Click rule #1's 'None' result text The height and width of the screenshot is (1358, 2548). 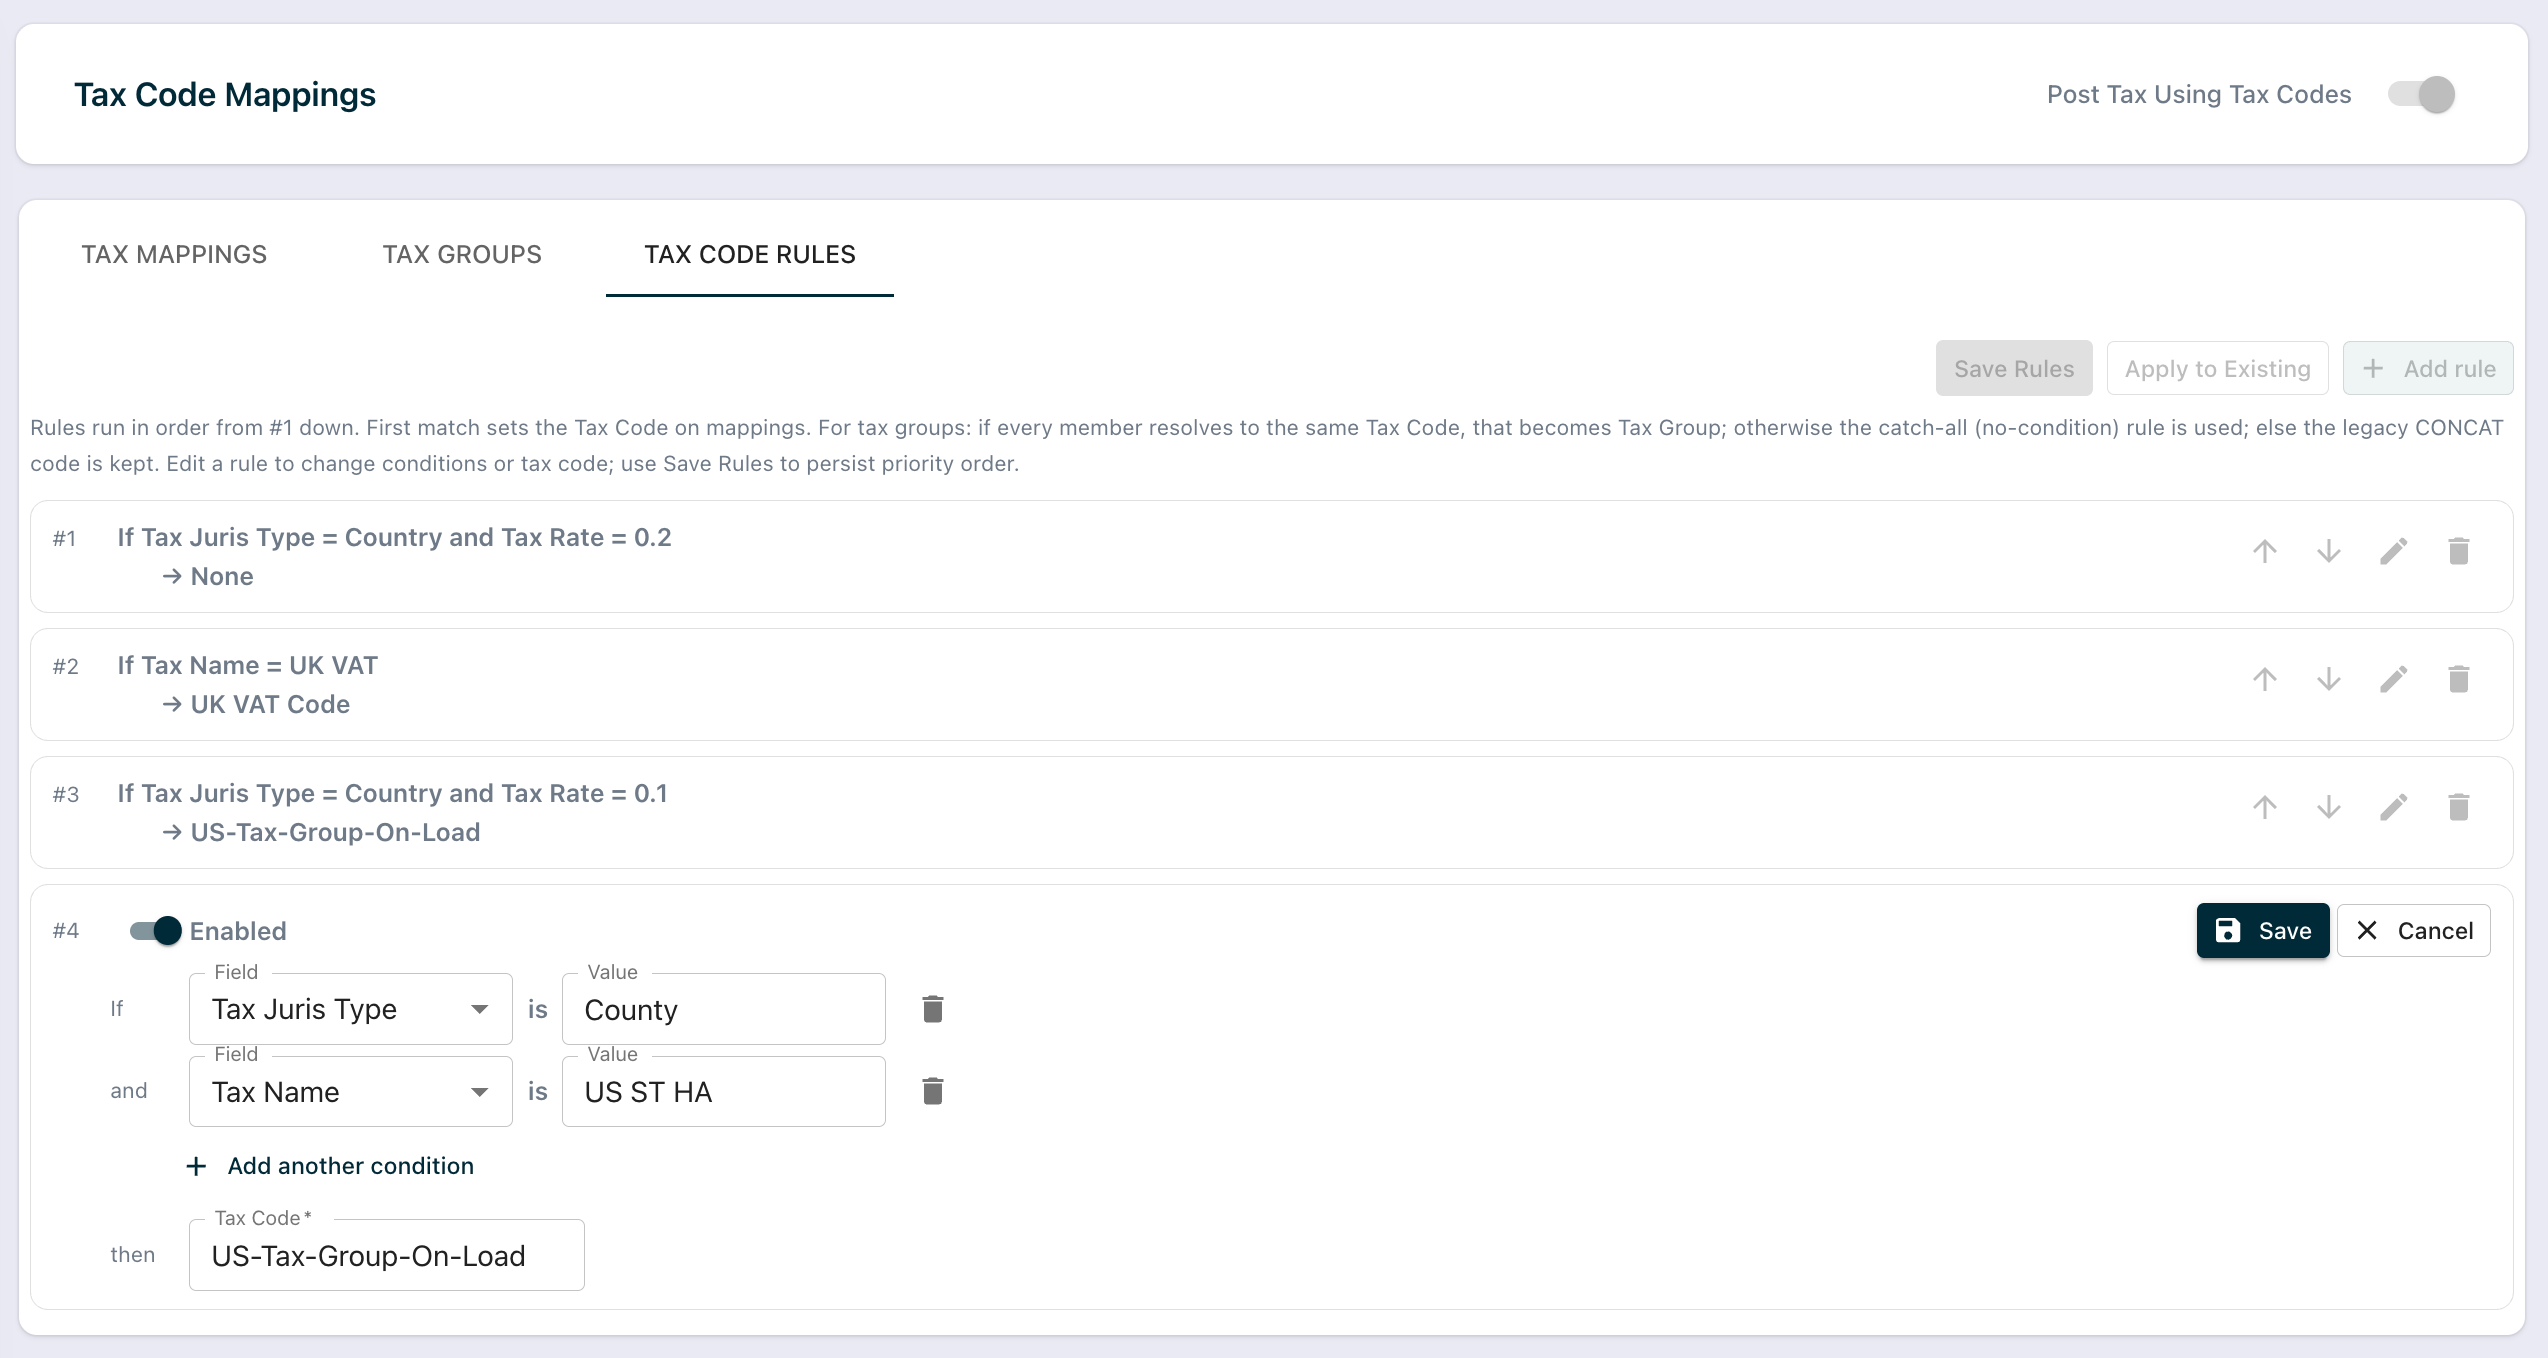coord(222,577)
